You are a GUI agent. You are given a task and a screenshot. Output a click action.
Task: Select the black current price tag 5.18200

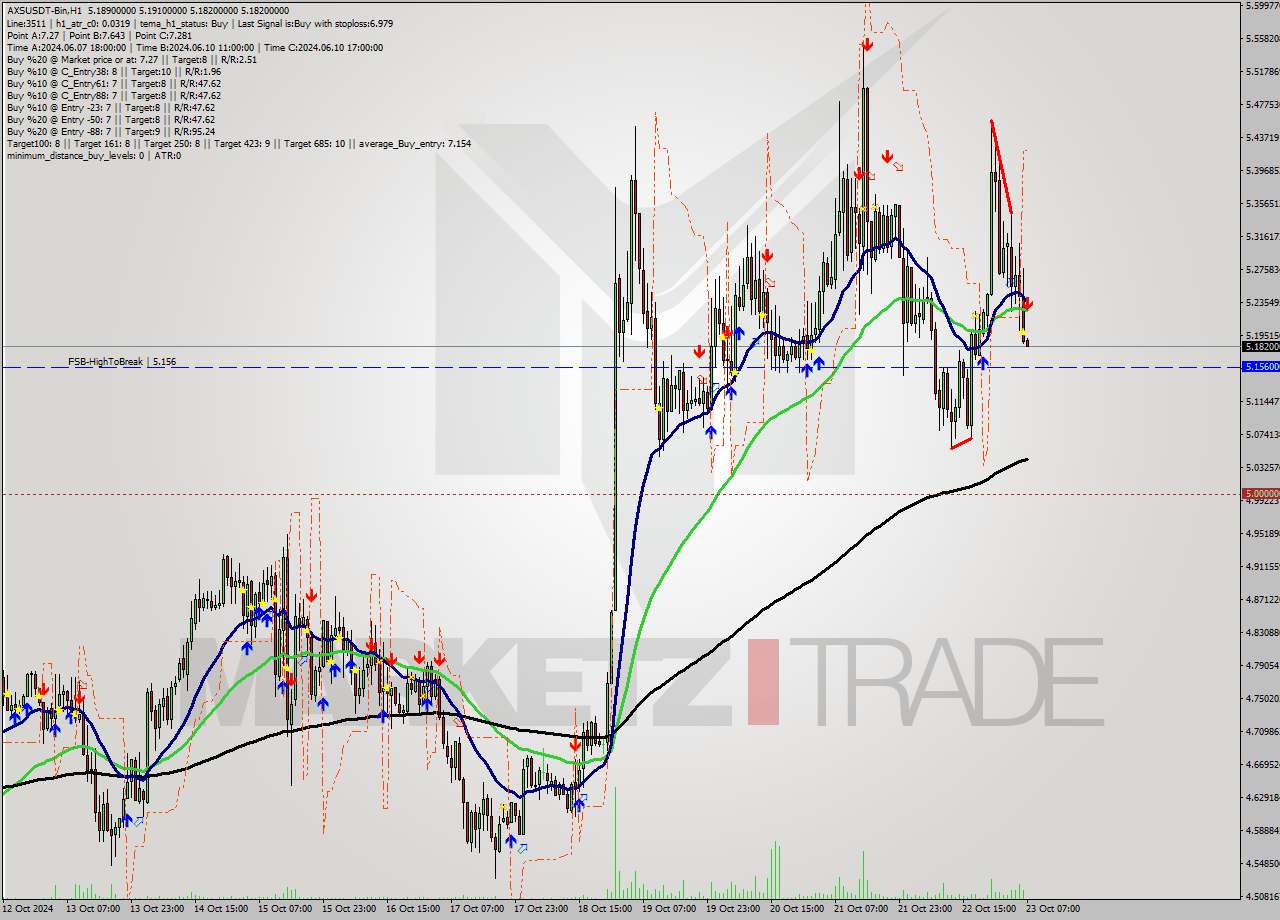[x=1260, y=346]
